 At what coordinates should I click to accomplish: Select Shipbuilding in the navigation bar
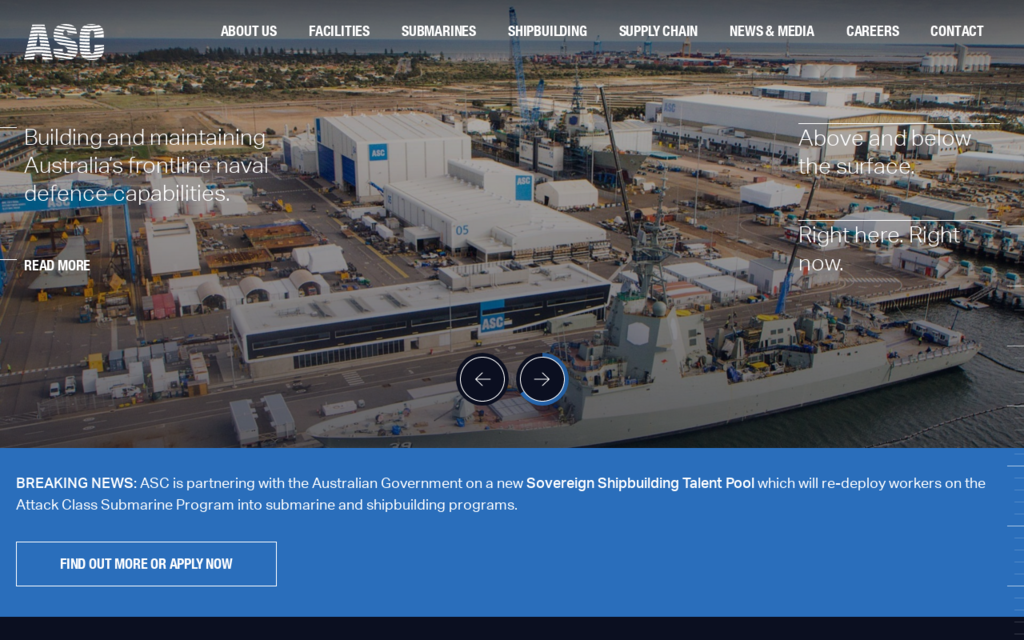pyautogui.click(x=547, y=31)
